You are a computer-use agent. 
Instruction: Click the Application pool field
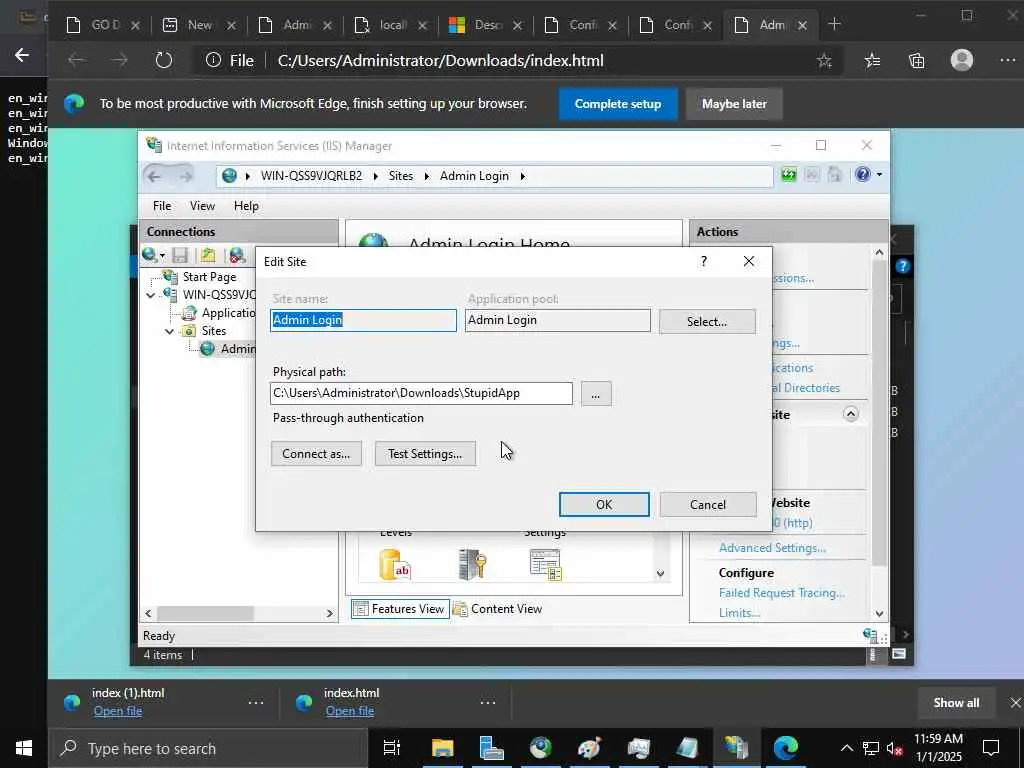click(558, 320)
